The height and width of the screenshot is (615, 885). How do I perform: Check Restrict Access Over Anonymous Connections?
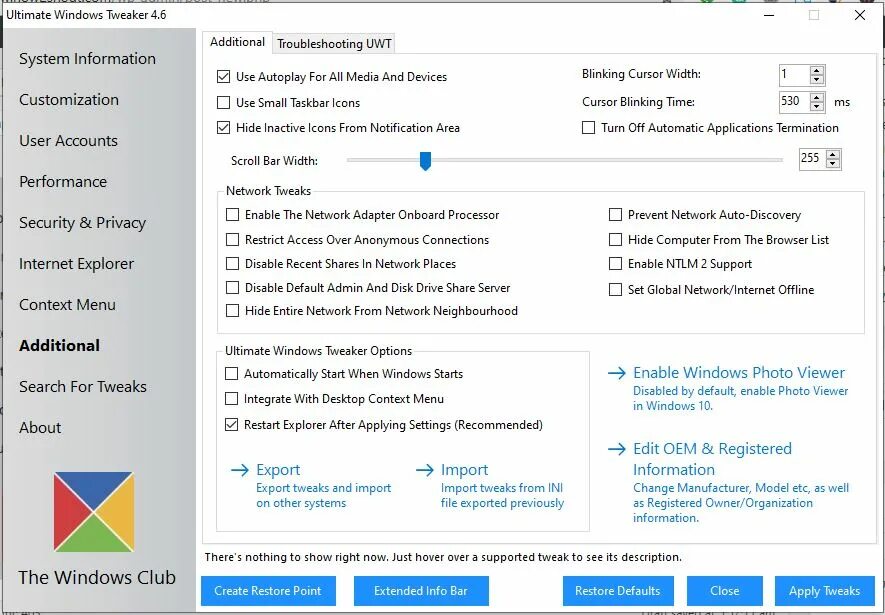coord(233,240)
